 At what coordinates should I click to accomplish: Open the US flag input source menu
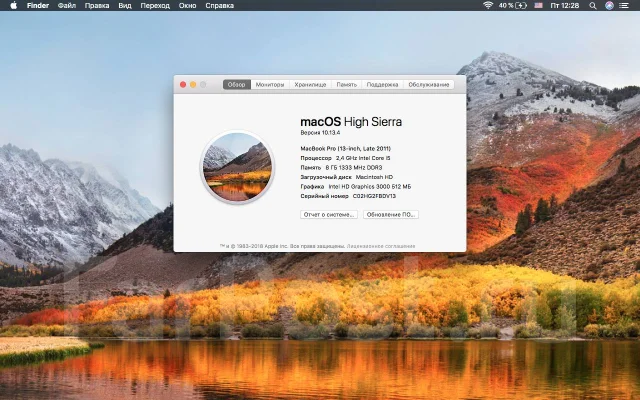[539, 5]
